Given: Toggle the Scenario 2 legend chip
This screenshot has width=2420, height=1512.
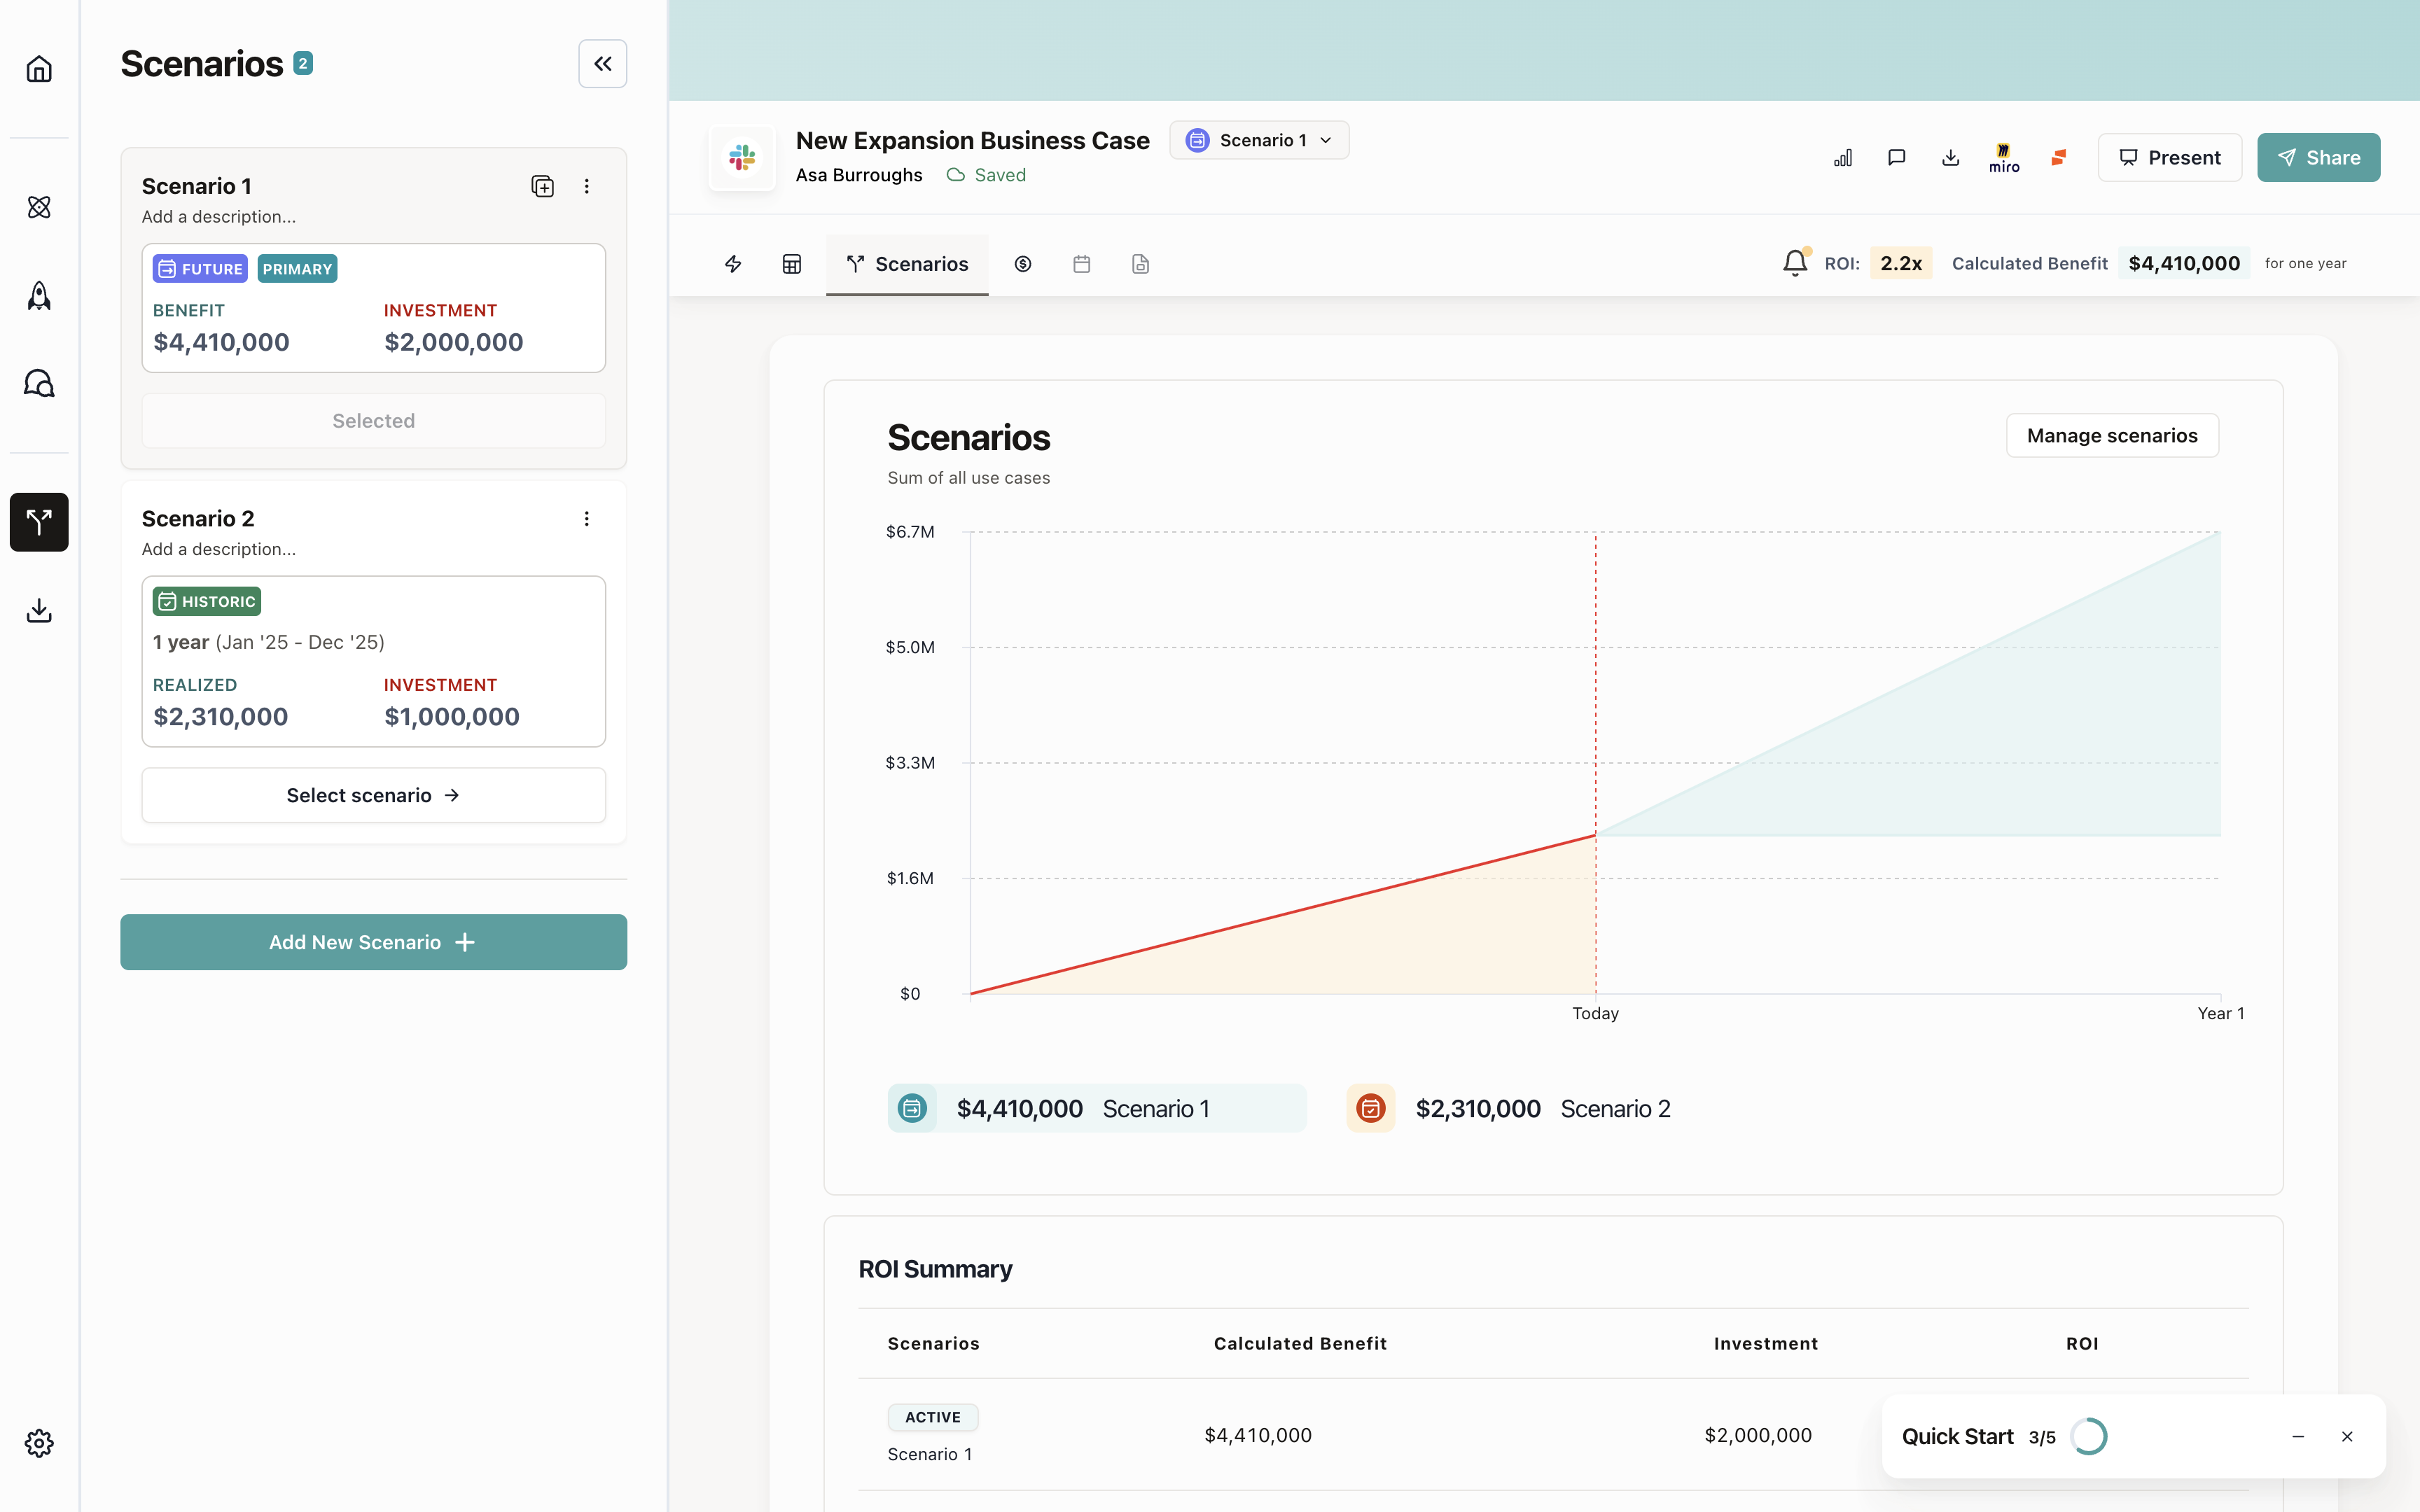Looking at the screenshot, I should pos(1510,1108).
